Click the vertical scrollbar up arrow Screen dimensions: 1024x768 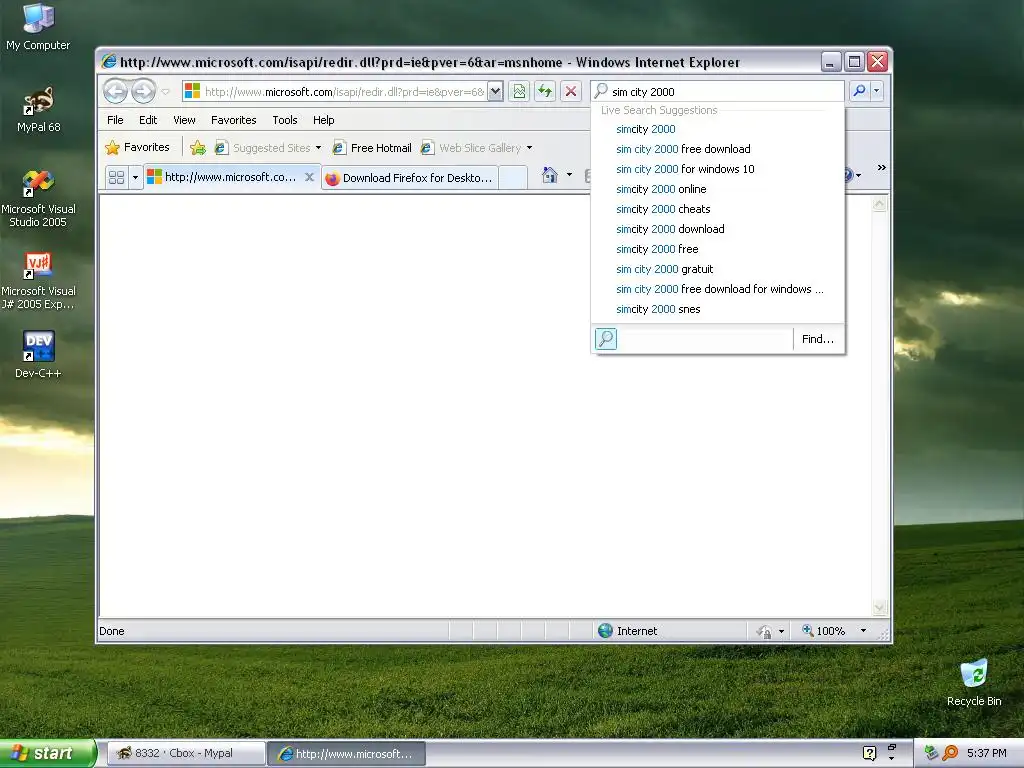pyautogui.click(x=880, y=204)
